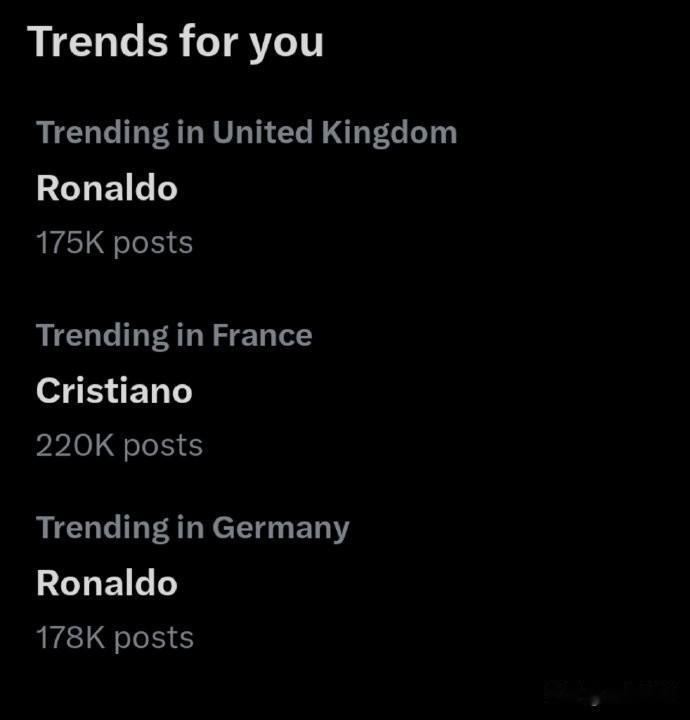690x720 pixels.
Task: Click the '220K posts' count
Action: 119,445
